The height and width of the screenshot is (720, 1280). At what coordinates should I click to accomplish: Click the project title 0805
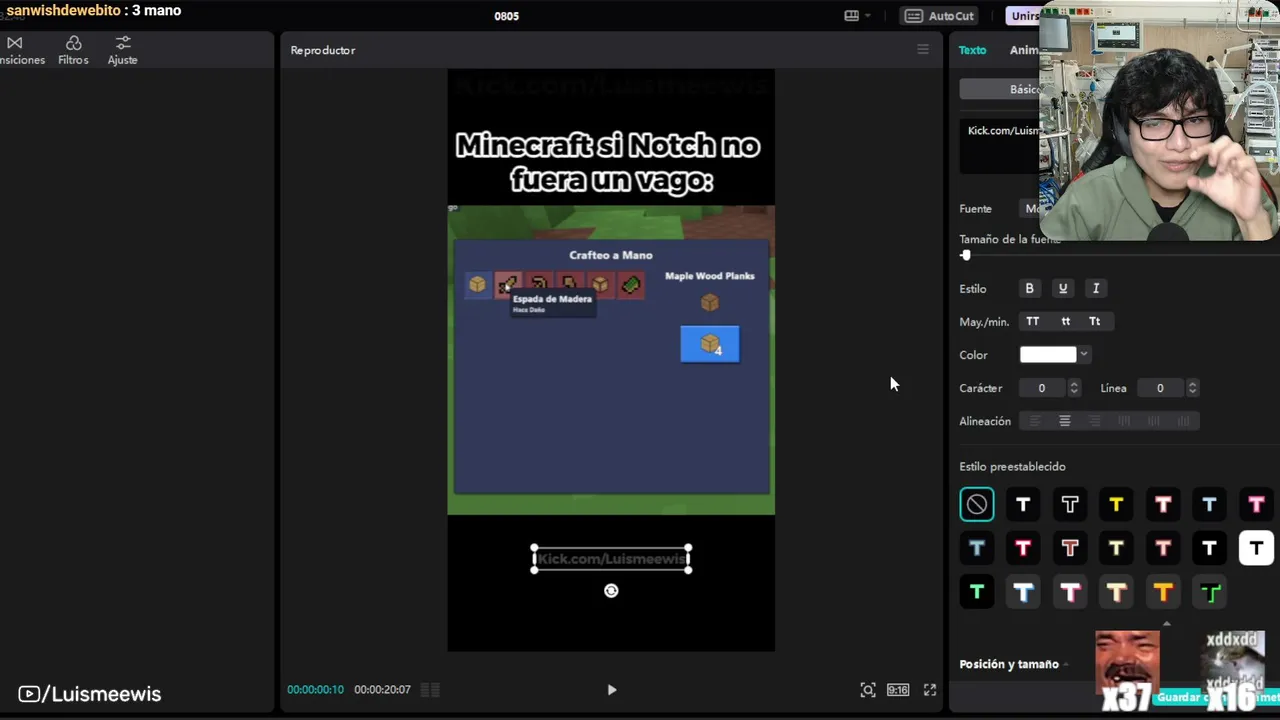click(507, 16)
